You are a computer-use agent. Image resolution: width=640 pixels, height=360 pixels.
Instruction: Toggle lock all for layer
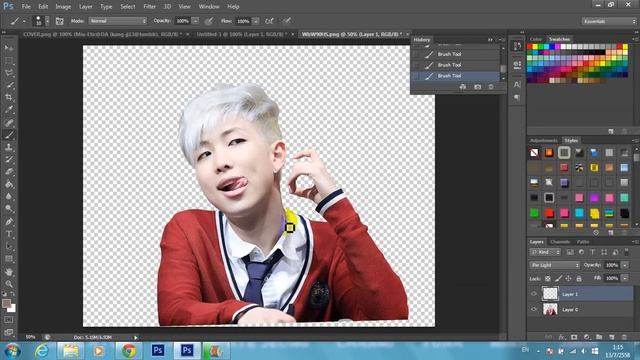click(579, 278)
